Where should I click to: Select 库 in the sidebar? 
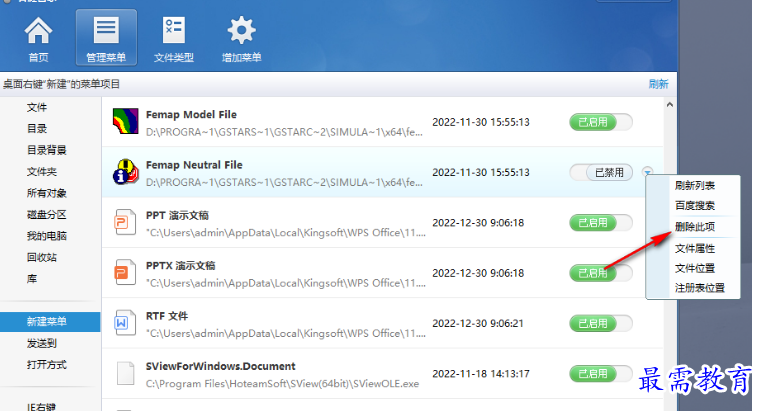tap(32, 279)
